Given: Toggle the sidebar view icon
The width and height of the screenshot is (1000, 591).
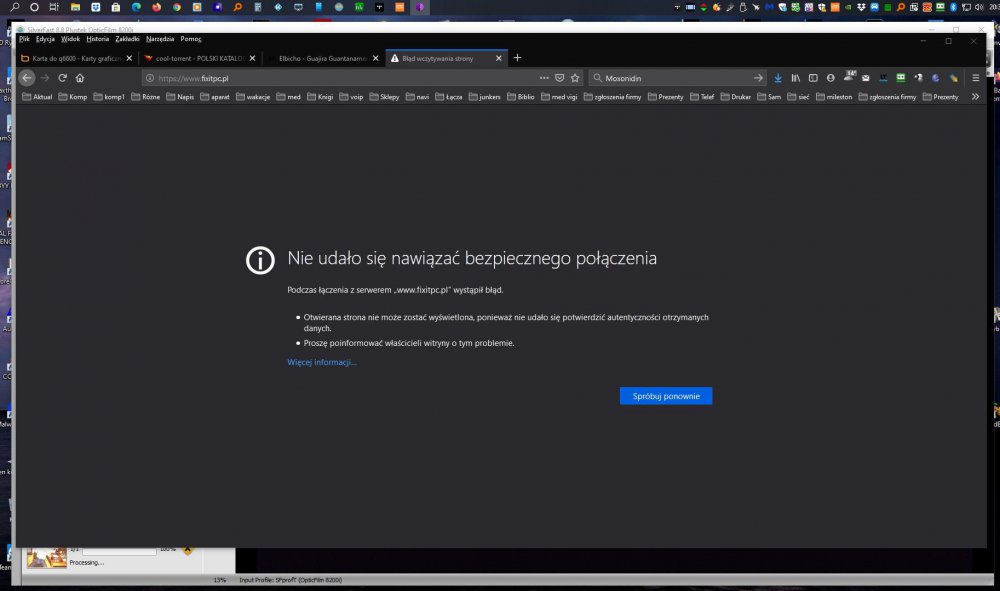Looking at the screenshot, I should click(x=813, y=78).
